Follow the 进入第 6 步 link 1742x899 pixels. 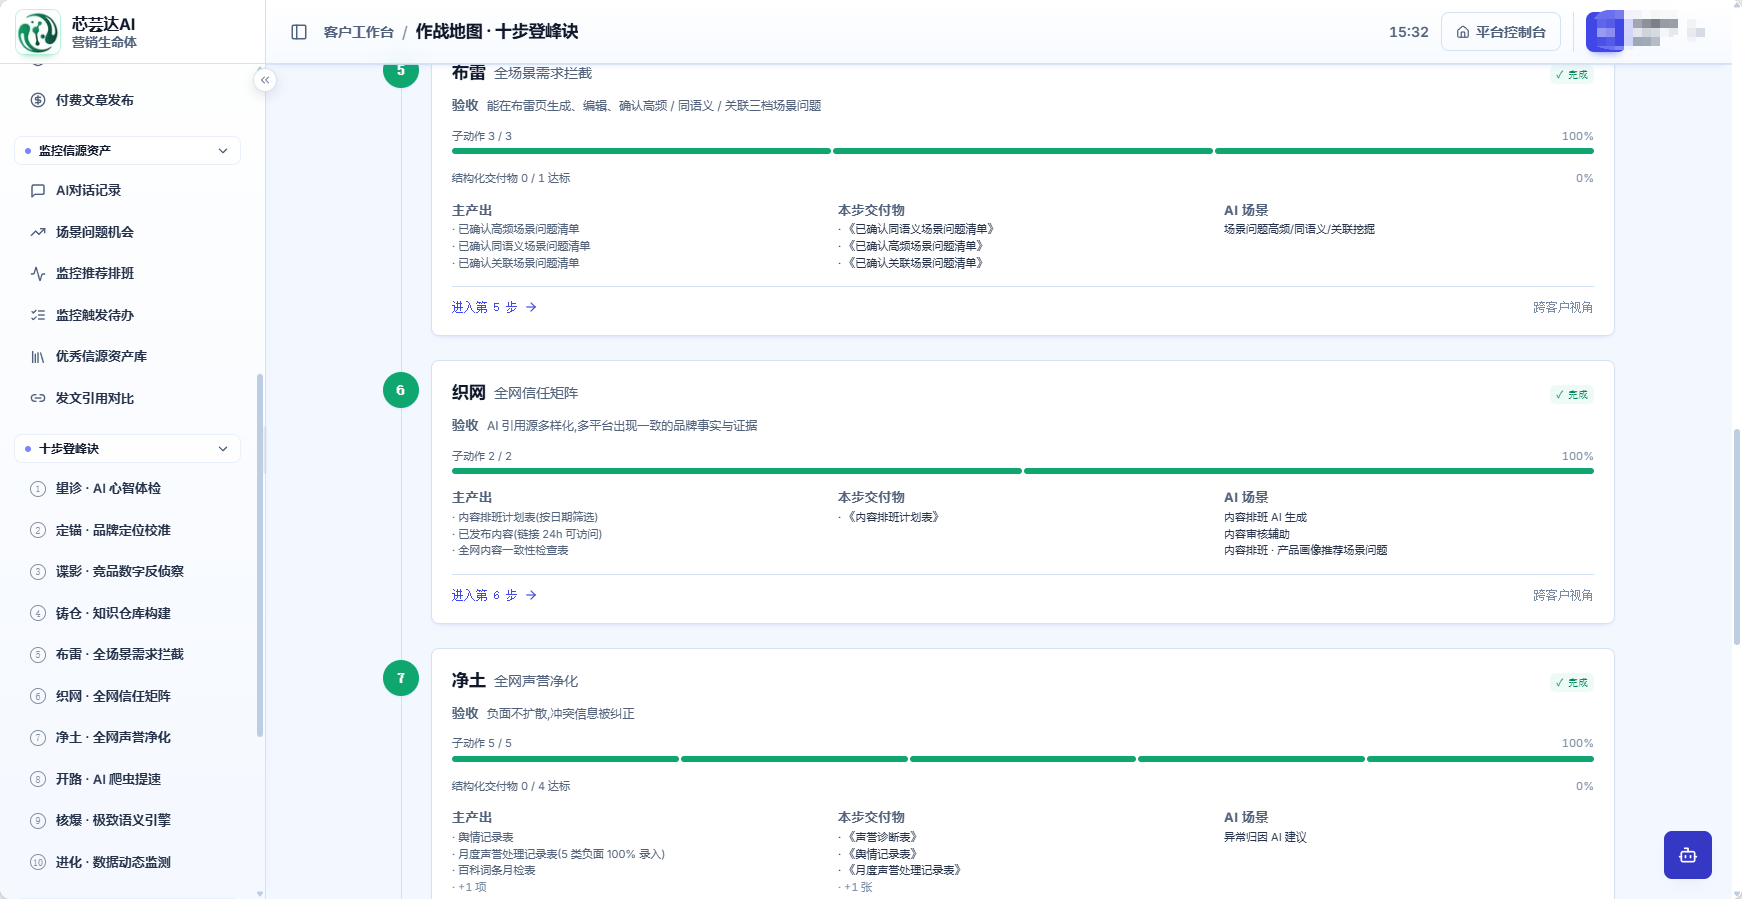[x=494, y=595]
